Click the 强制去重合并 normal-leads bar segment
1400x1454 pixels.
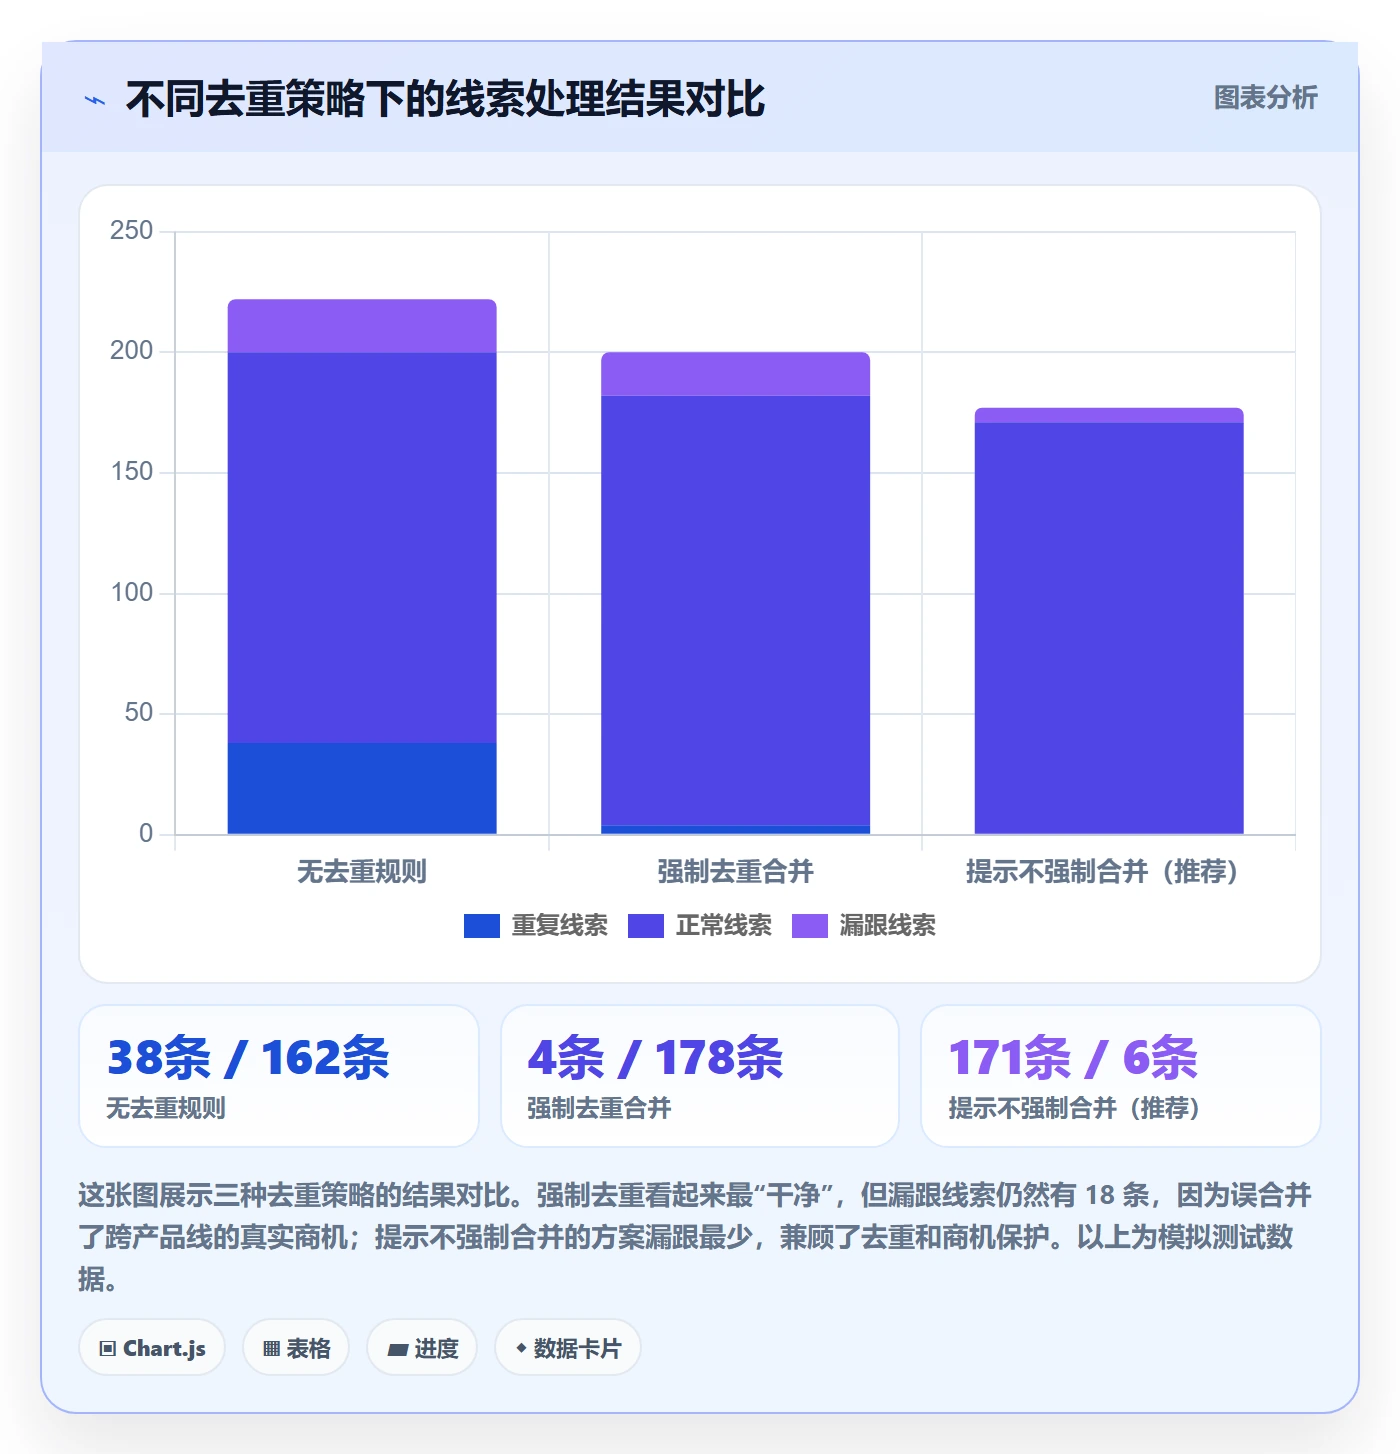pyautogui.click(x=736, y=610)
